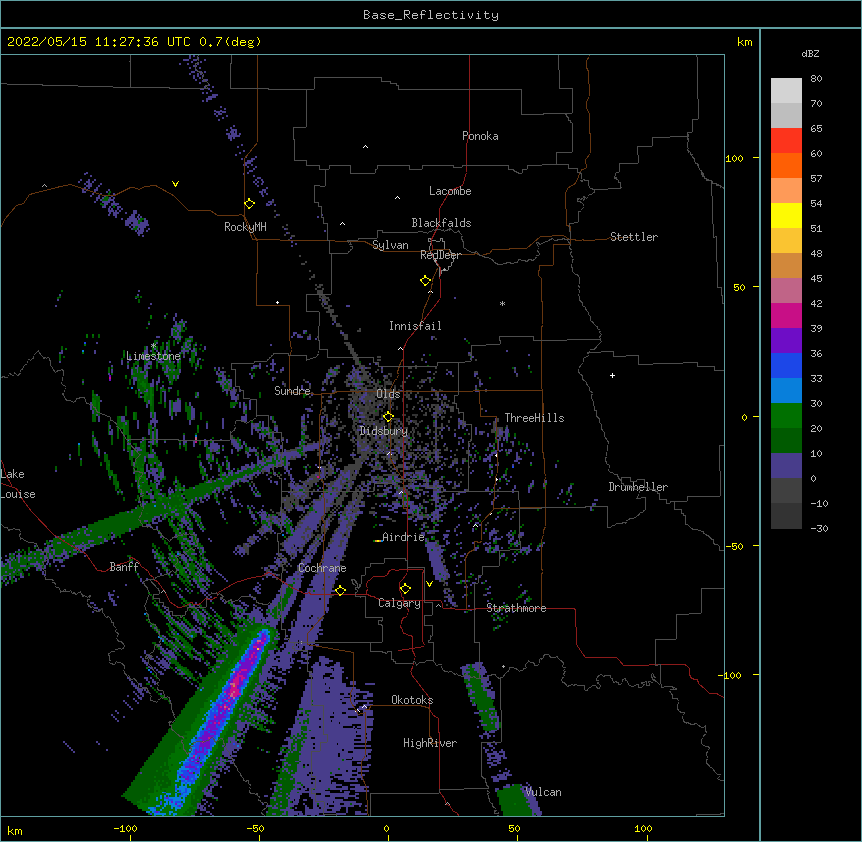This screenshot has height=842, width=862.
Task: Click the Banff label
Action: [x=124, y=567]
